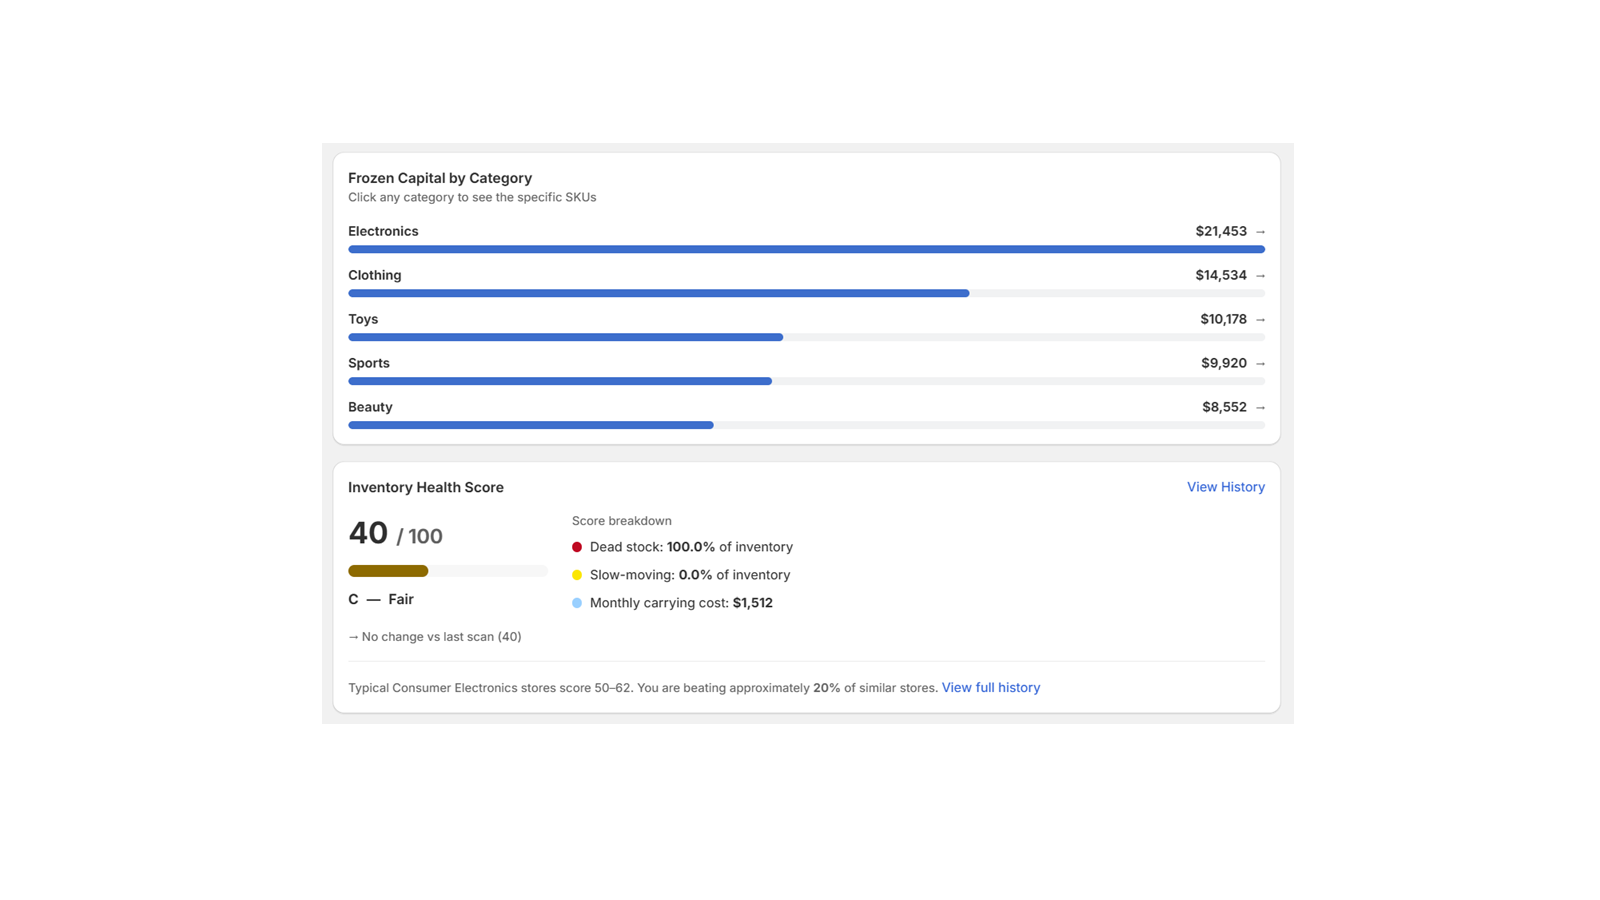This screenshot has width=1600, height=900.
Task: Click the arrow next to Electronics $21,453
Action: point(1260,232)
